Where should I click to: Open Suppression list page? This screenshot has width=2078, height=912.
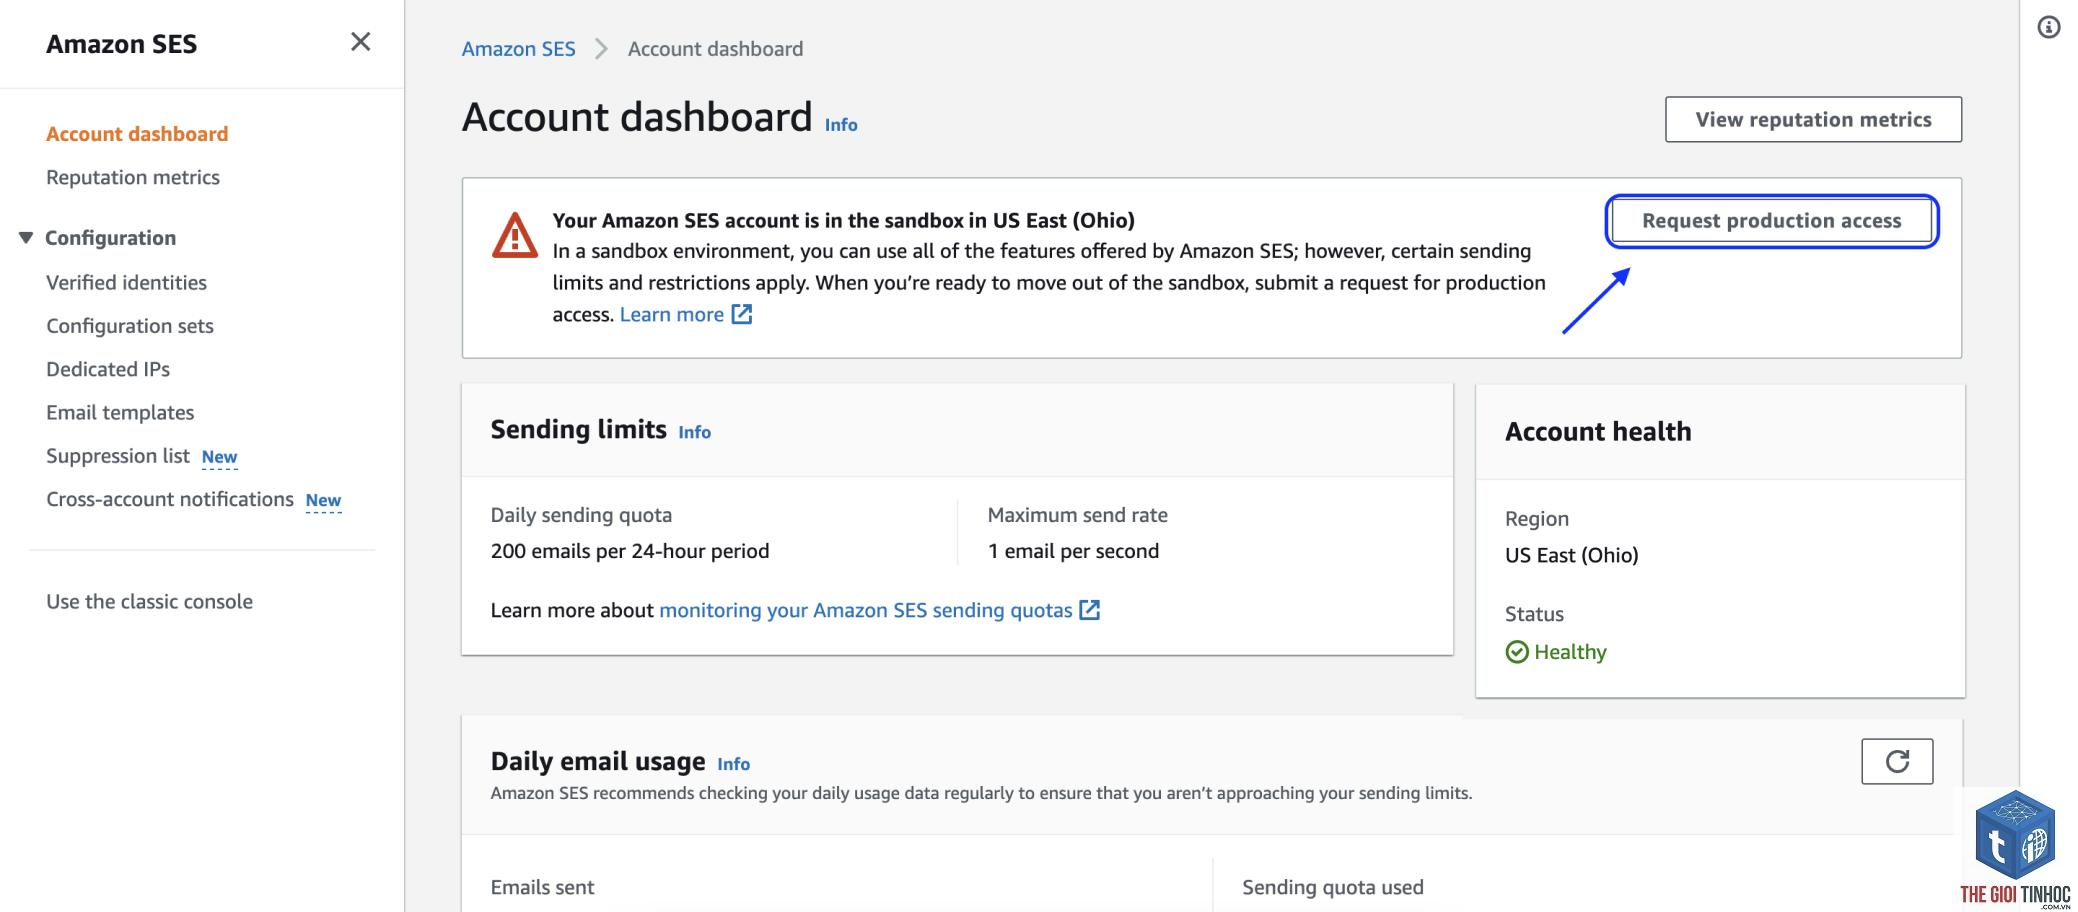click(x=118, y=456)
